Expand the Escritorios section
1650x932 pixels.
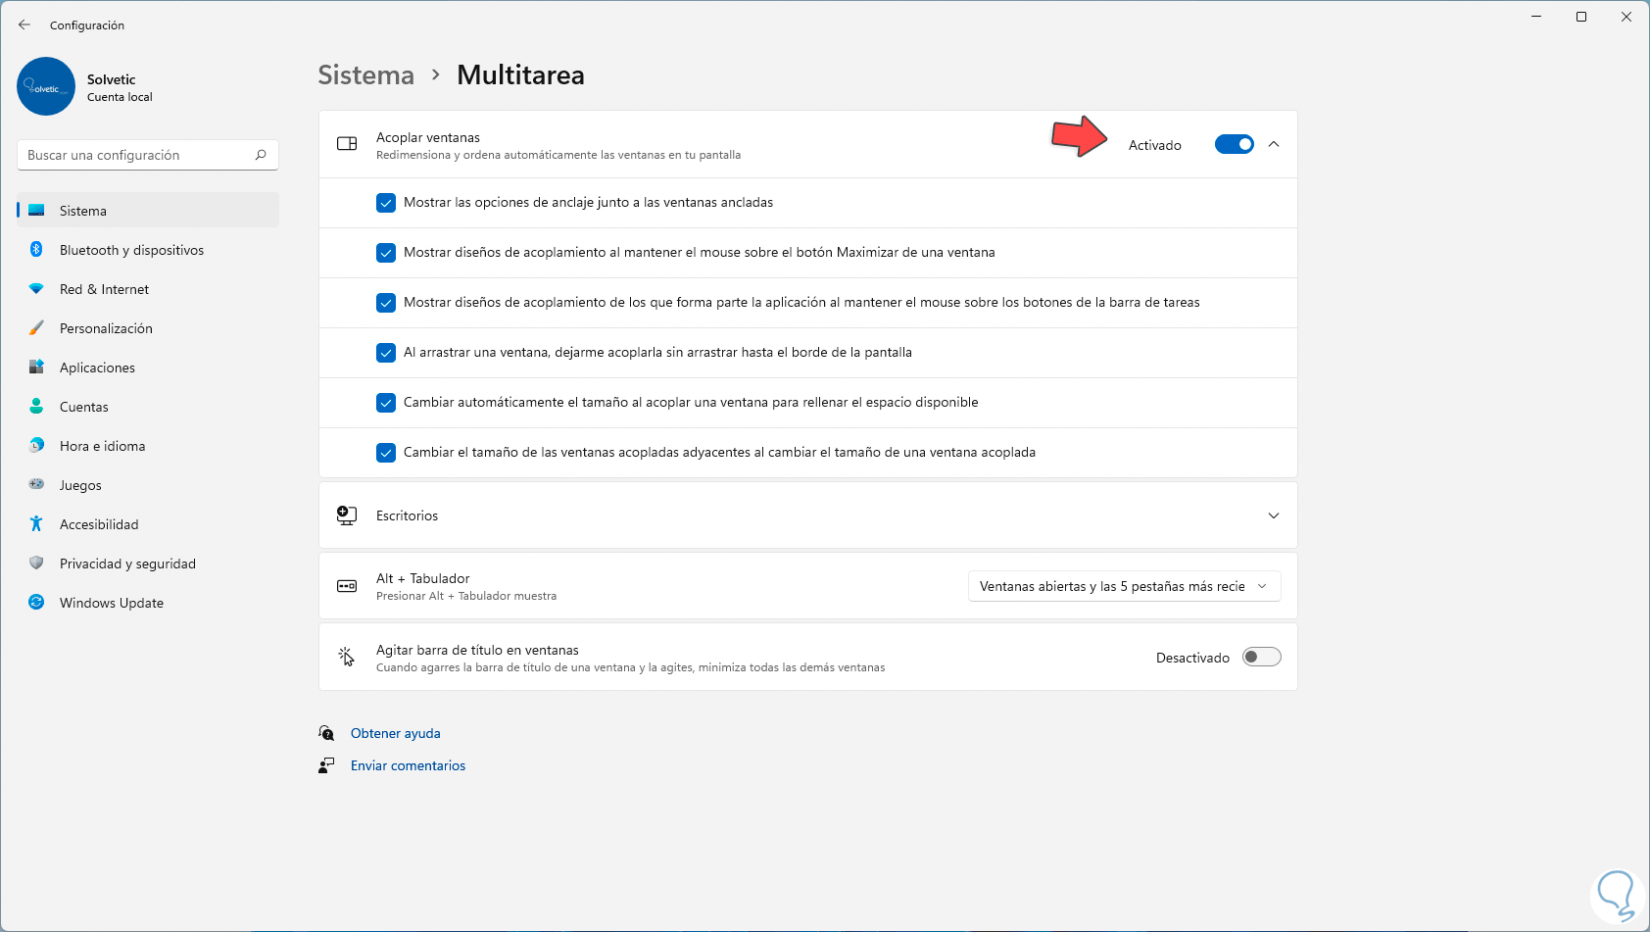tap(1273, 516)
